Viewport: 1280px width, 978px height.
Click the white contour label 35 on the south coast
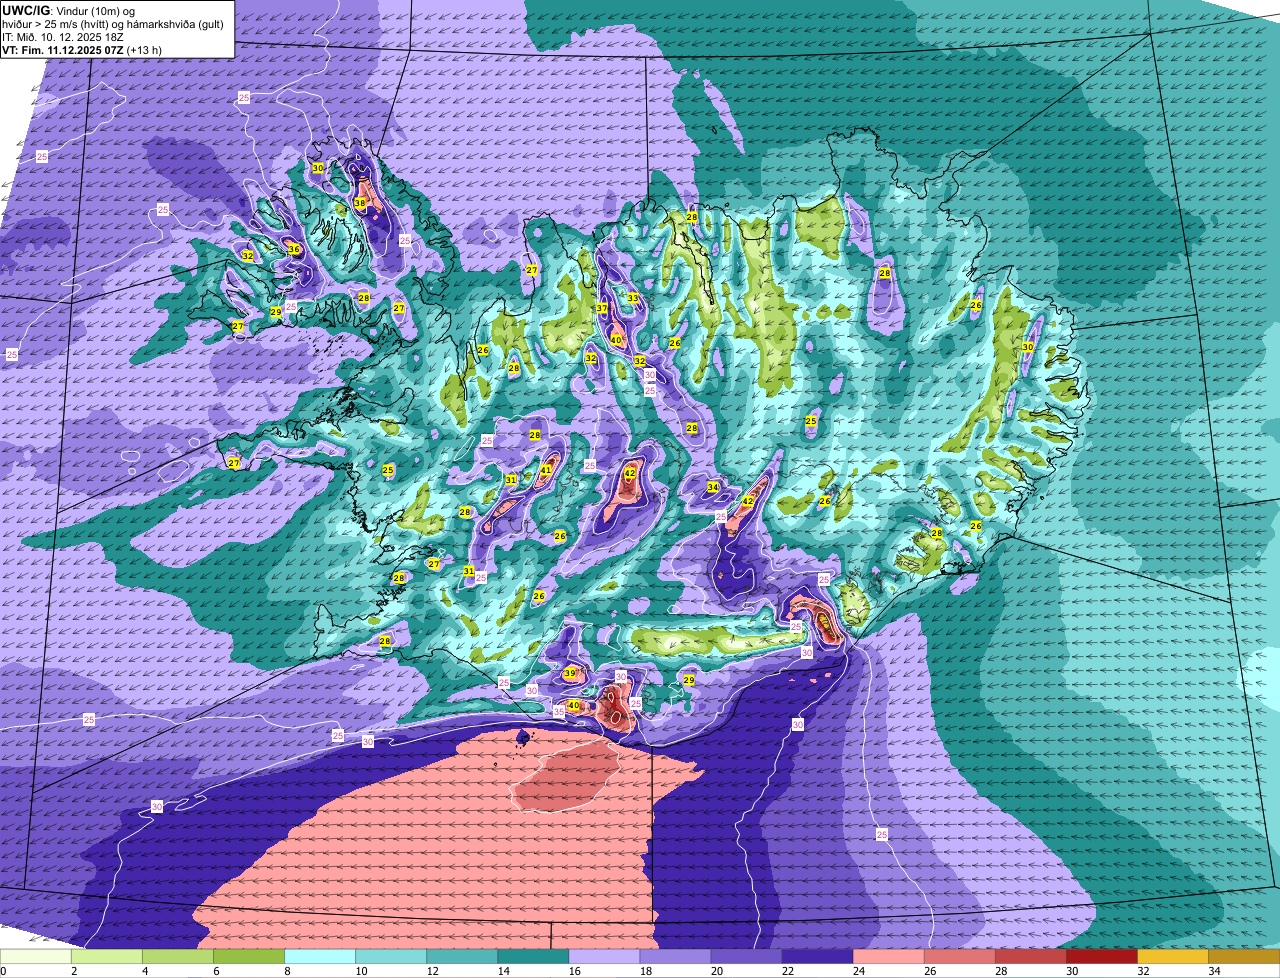pyautogui.click(x=559, y=711)
